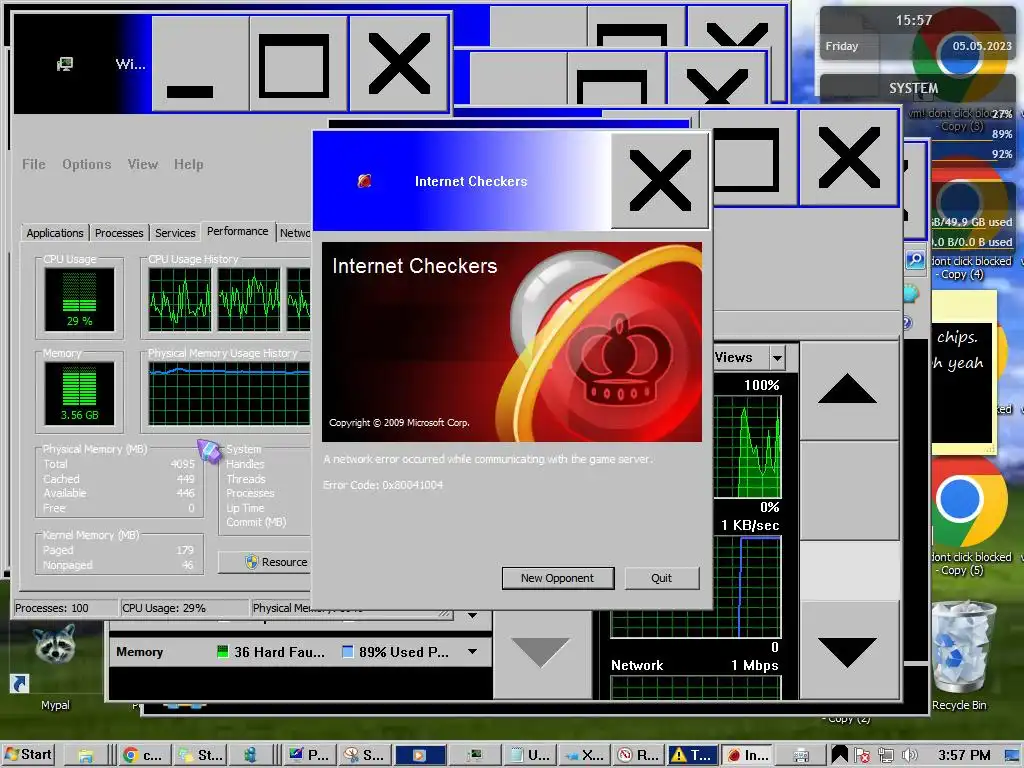Click the '89% Used P...' memory indicator

[x=396, y=652]
